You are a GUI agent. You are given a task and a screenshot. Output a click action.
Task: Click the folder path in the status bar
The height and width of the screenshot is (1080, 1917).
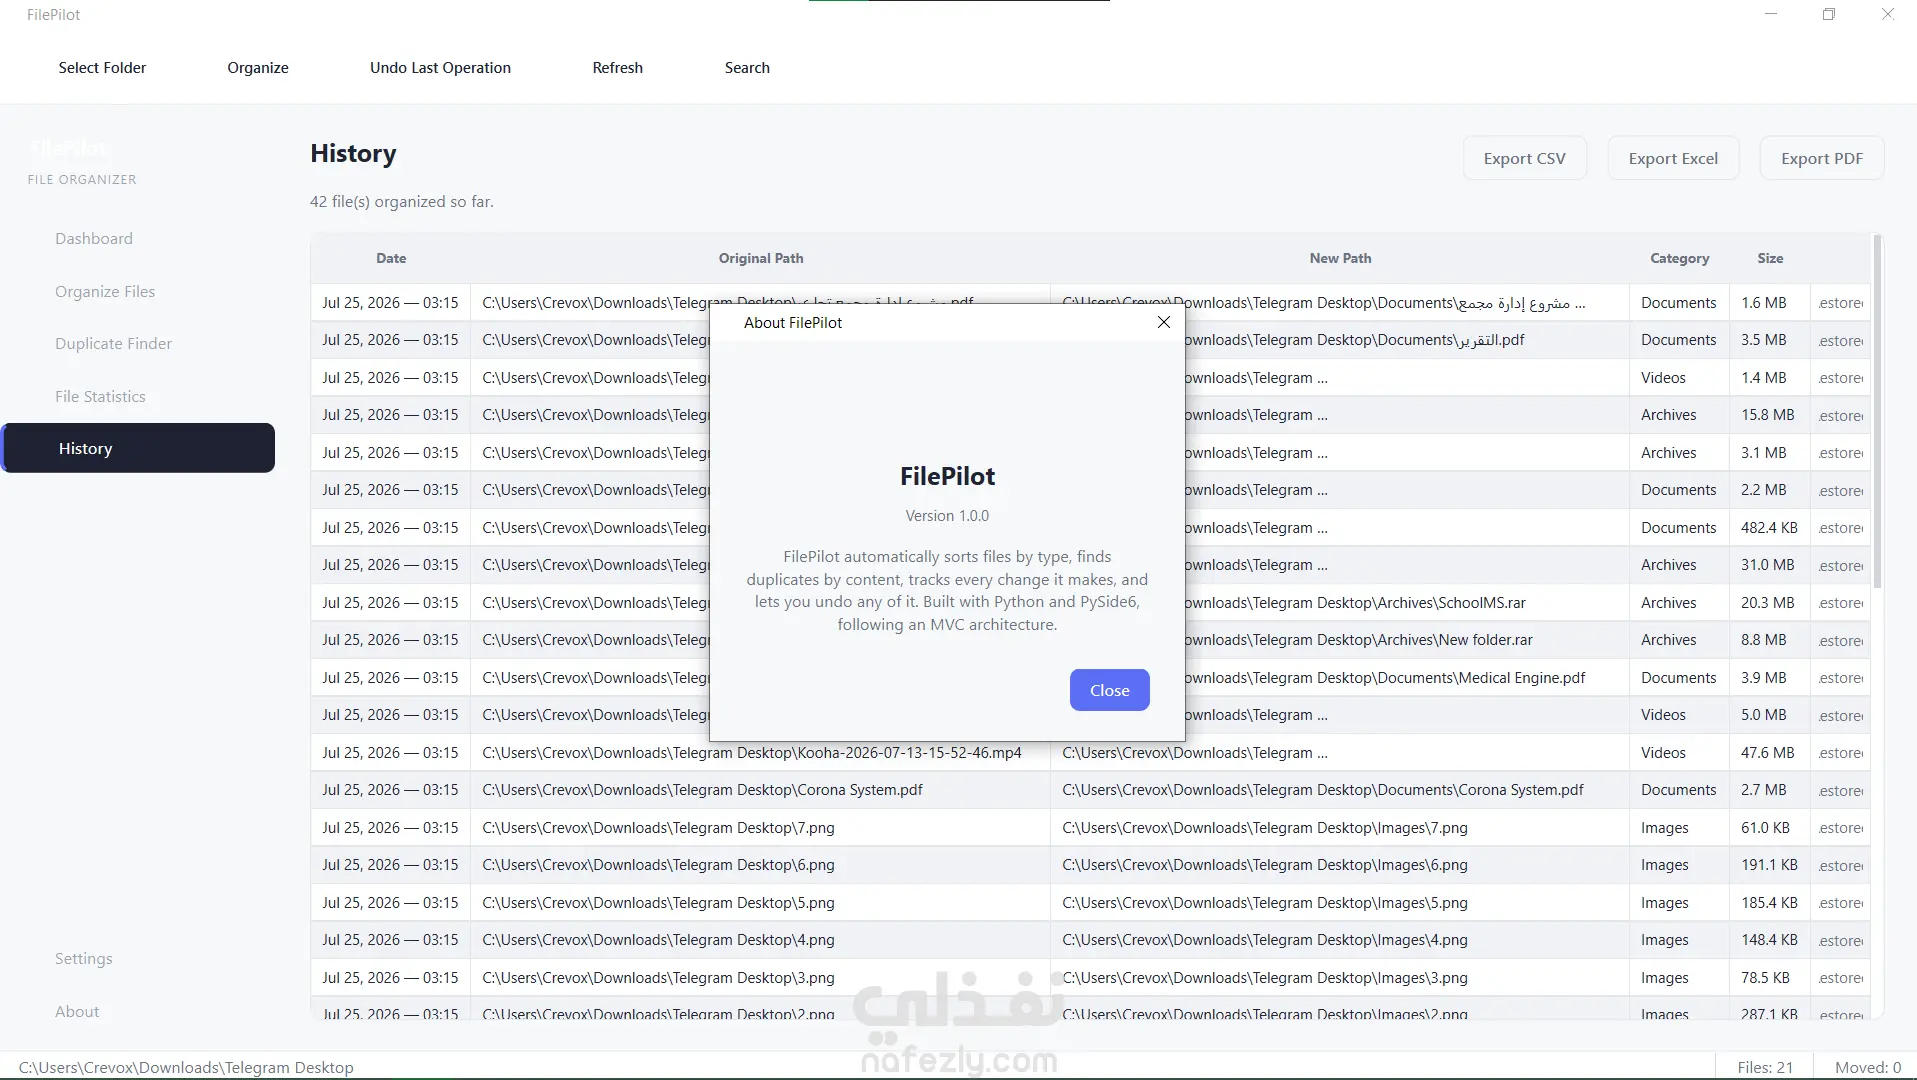coord(186,1067)
